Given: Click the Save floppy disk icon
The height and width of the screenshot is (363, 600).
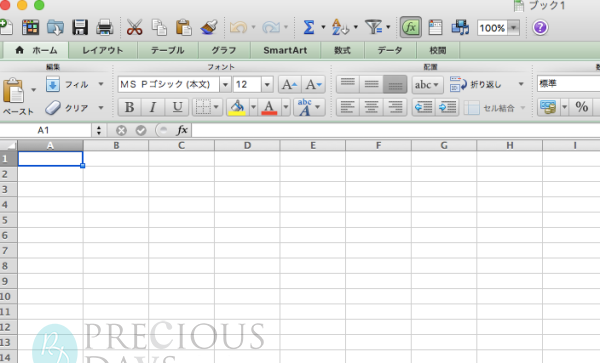Looking at the screenshot, I should tap(80, 28).
